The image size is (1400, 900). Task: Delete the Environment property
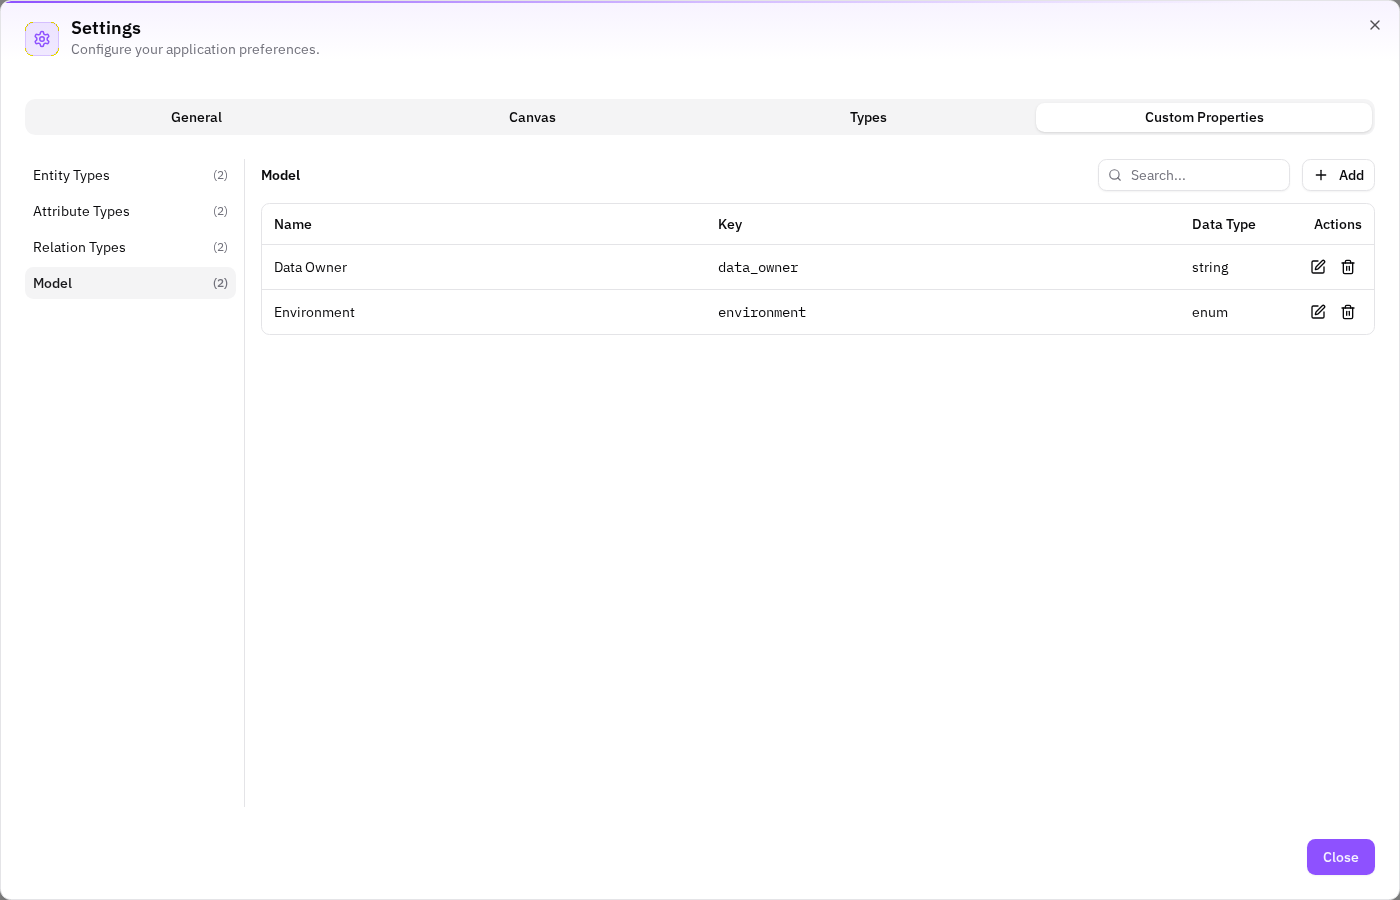click(x=1348, y=312)
